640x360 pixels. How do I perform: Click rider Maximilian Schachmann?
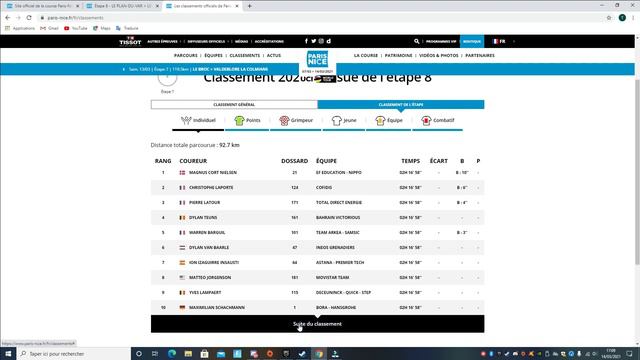click(217, 307)
